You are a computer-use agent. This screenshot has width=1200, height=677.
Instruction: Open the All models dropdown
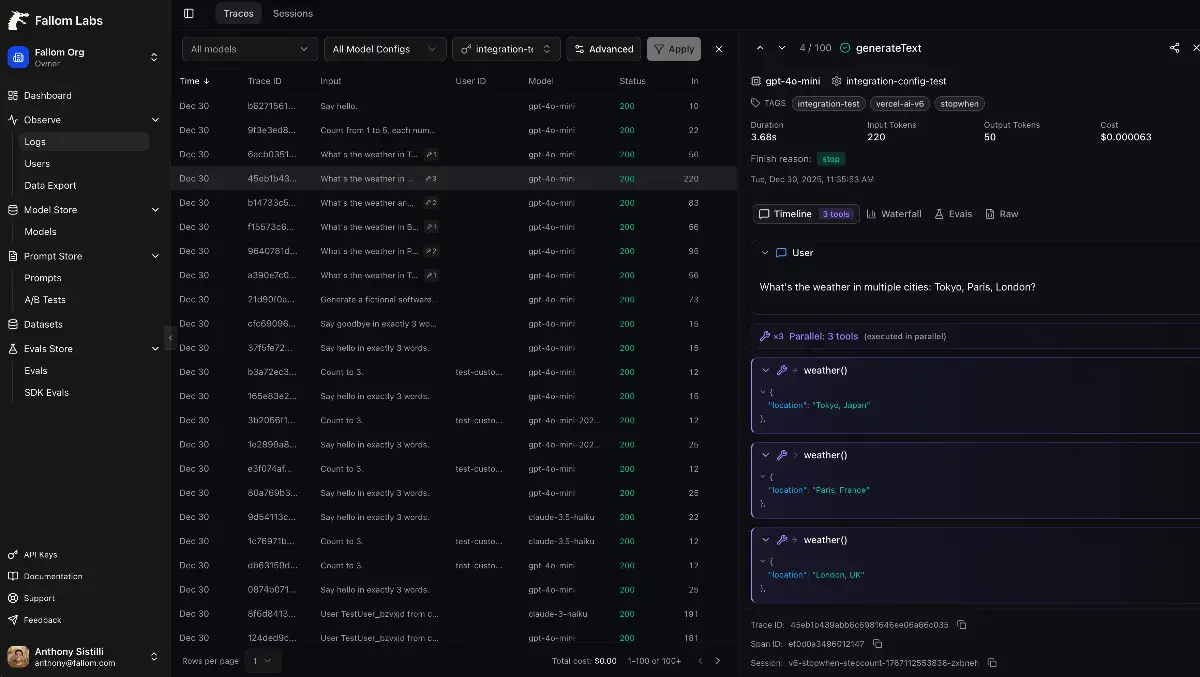coord(249,48)
